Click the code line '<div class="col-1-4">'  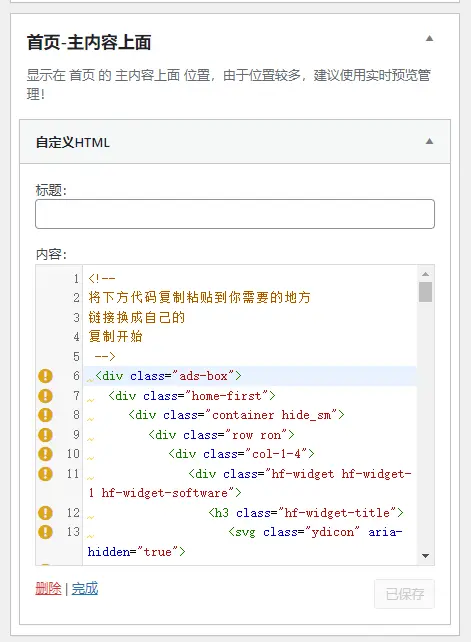click(241, 454)
